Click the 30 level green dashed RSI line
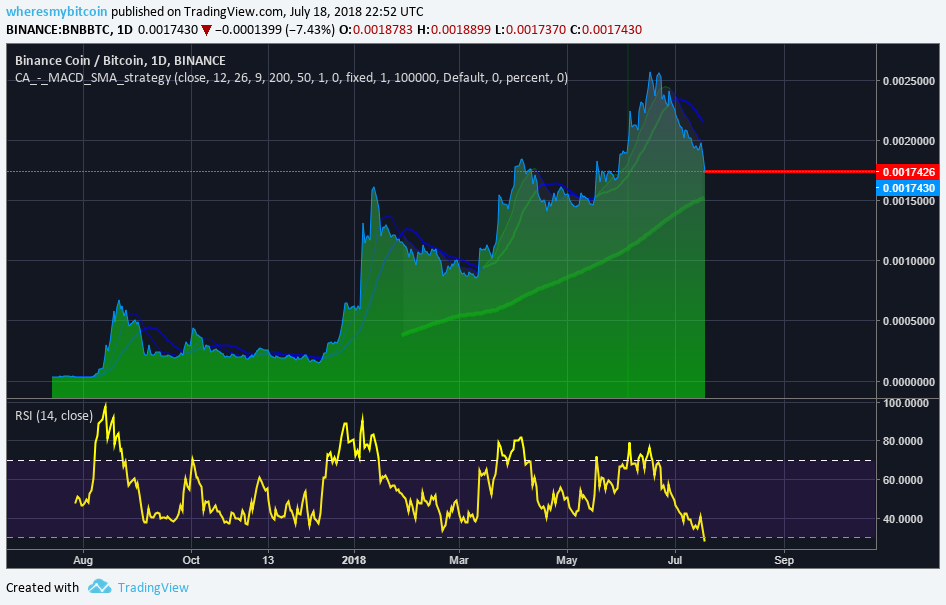Screen dimensions: 946x605 (440, 537)
